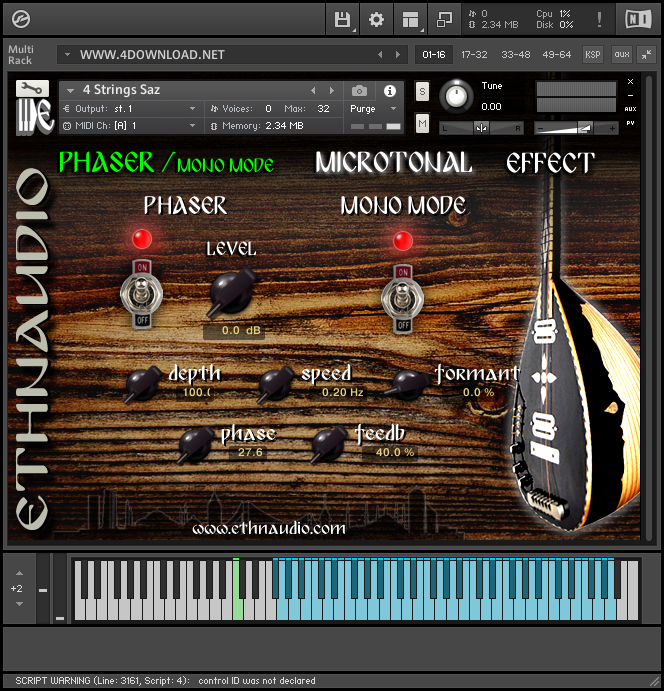Toggle the AUX sends view
This screenshot has width=664, height=691.
click(631, 109)
